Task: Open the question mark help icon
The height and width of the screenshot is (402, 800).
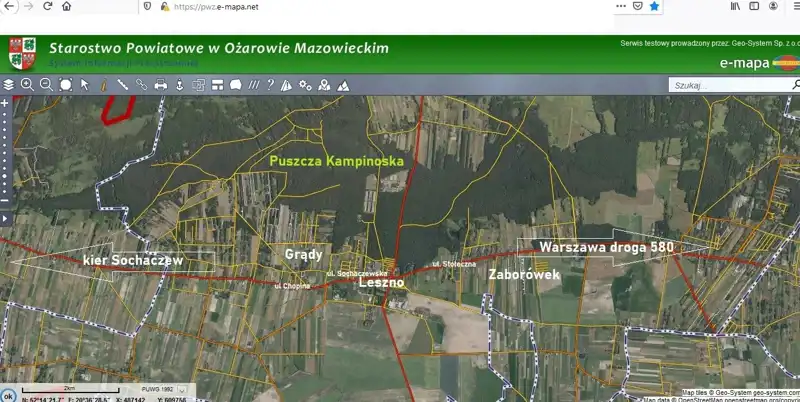Action: (x=270, y=85)
